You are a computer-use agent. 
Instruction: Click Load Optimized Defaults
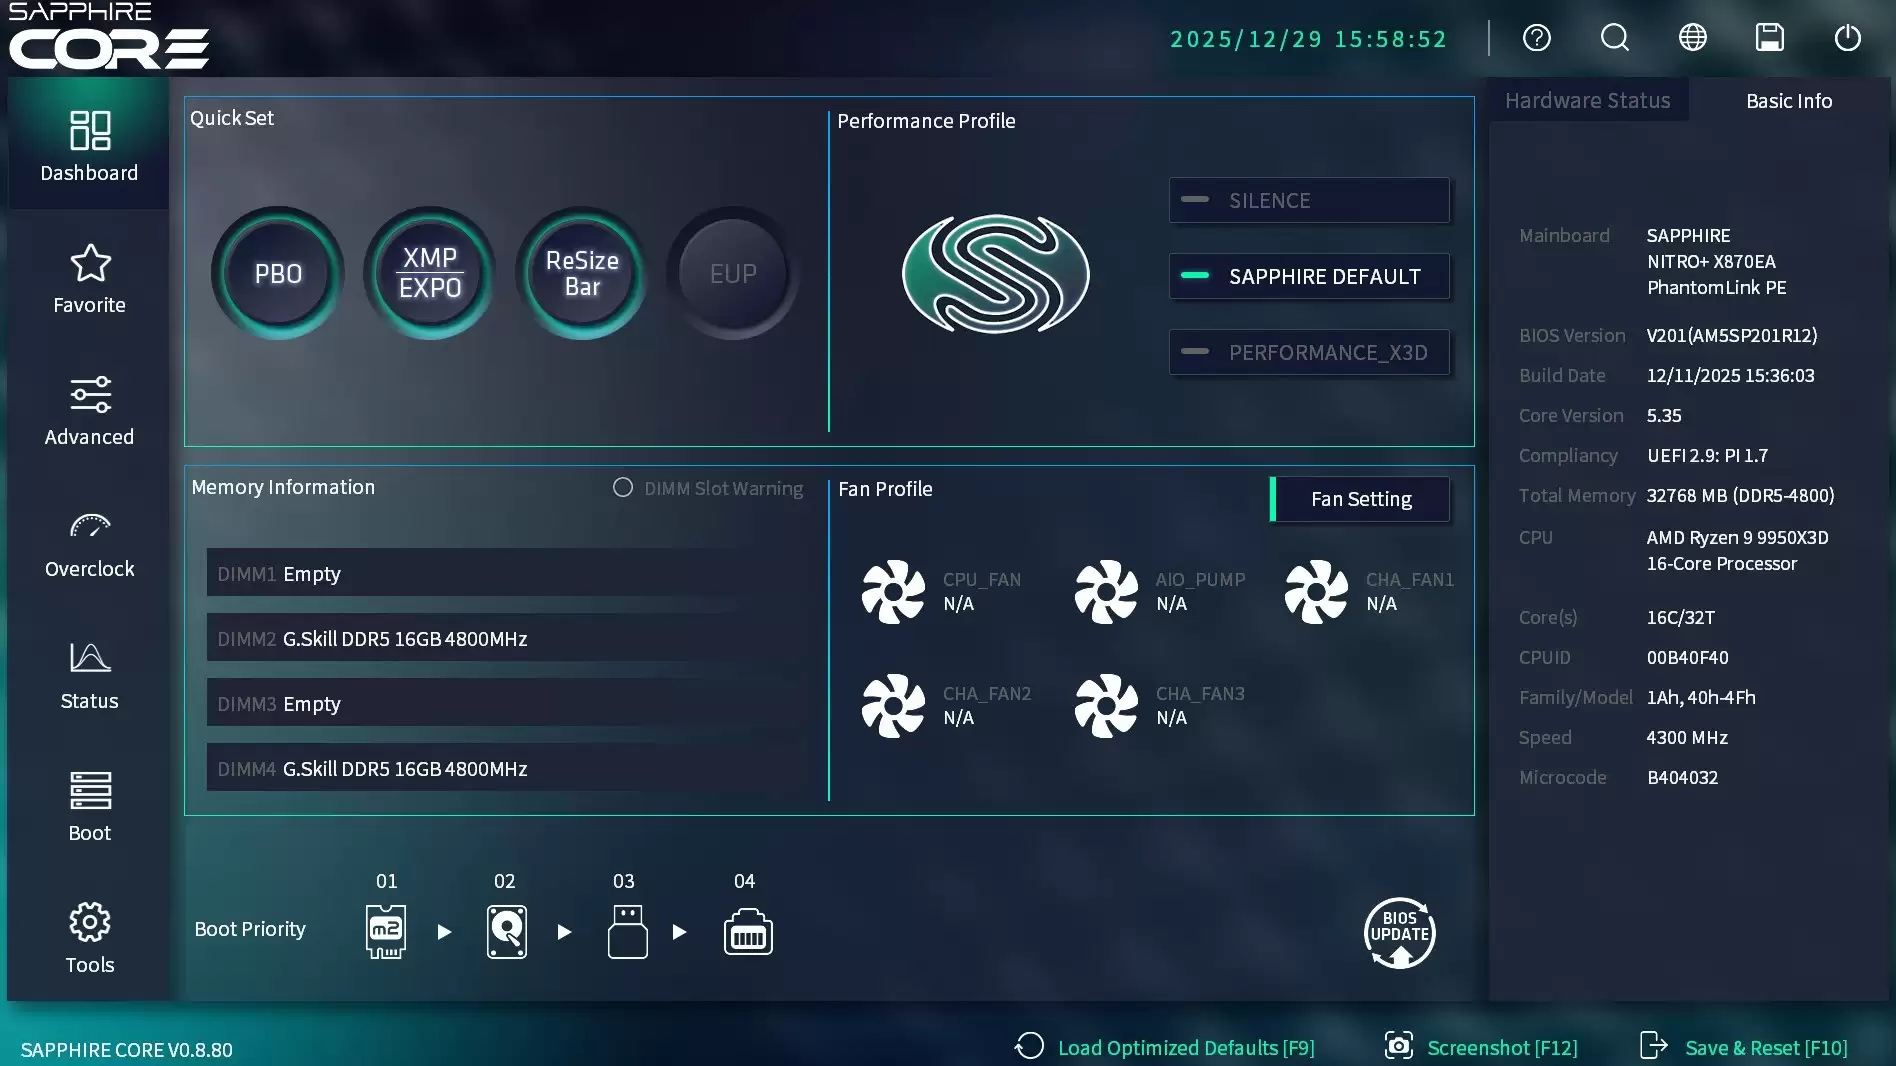tap(1186, 1048)
